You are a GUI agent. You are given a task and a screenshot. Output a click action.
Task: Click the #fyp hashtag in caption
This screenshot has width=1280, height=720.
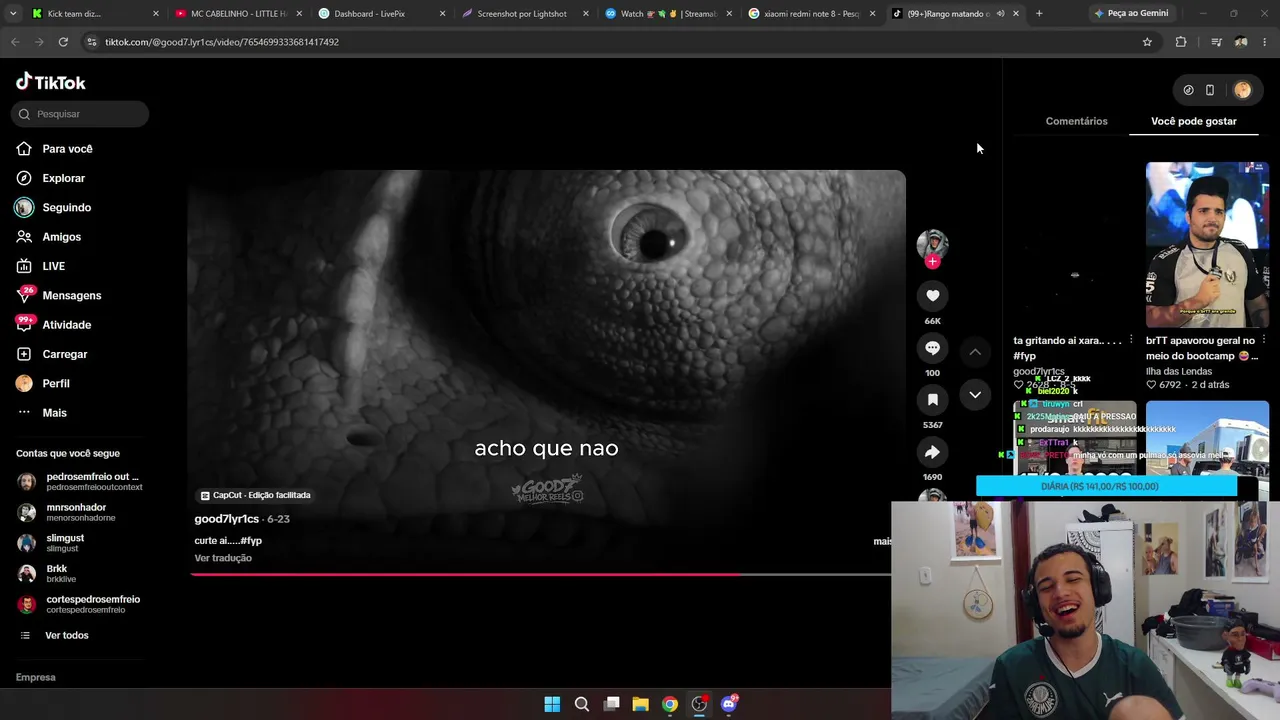pyautogui.click(x=251, y=541)
